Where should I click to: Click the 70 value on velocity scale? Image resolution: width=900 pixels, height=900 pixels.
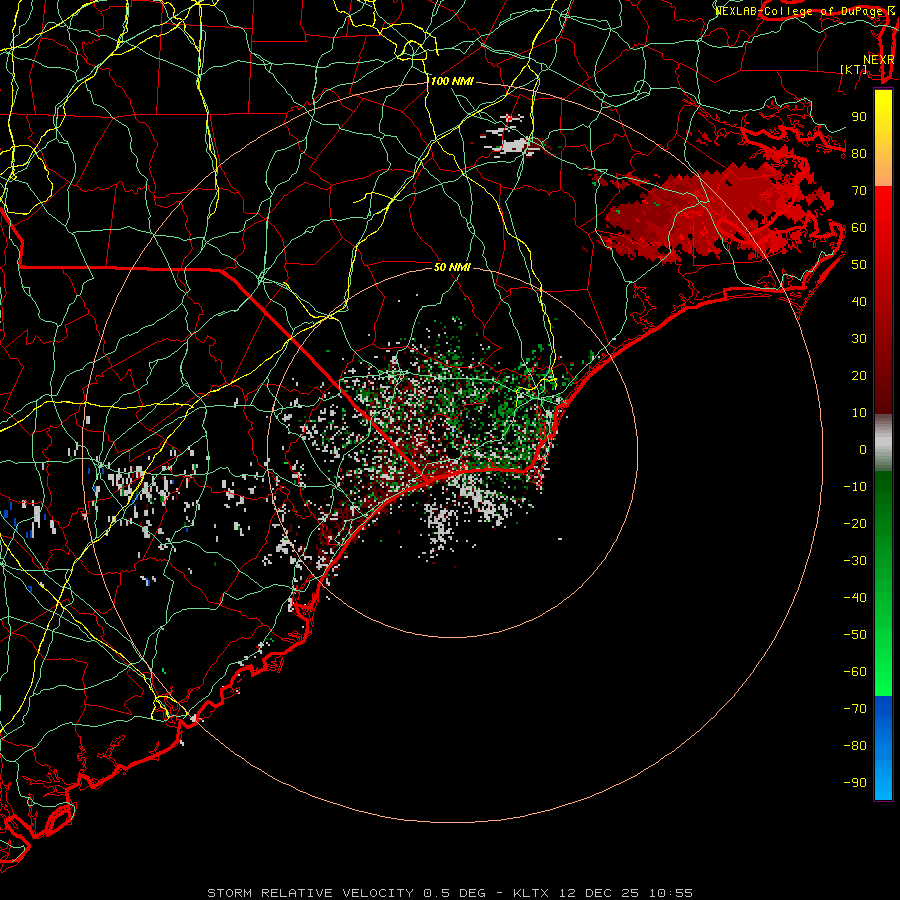tap(859, 191)
